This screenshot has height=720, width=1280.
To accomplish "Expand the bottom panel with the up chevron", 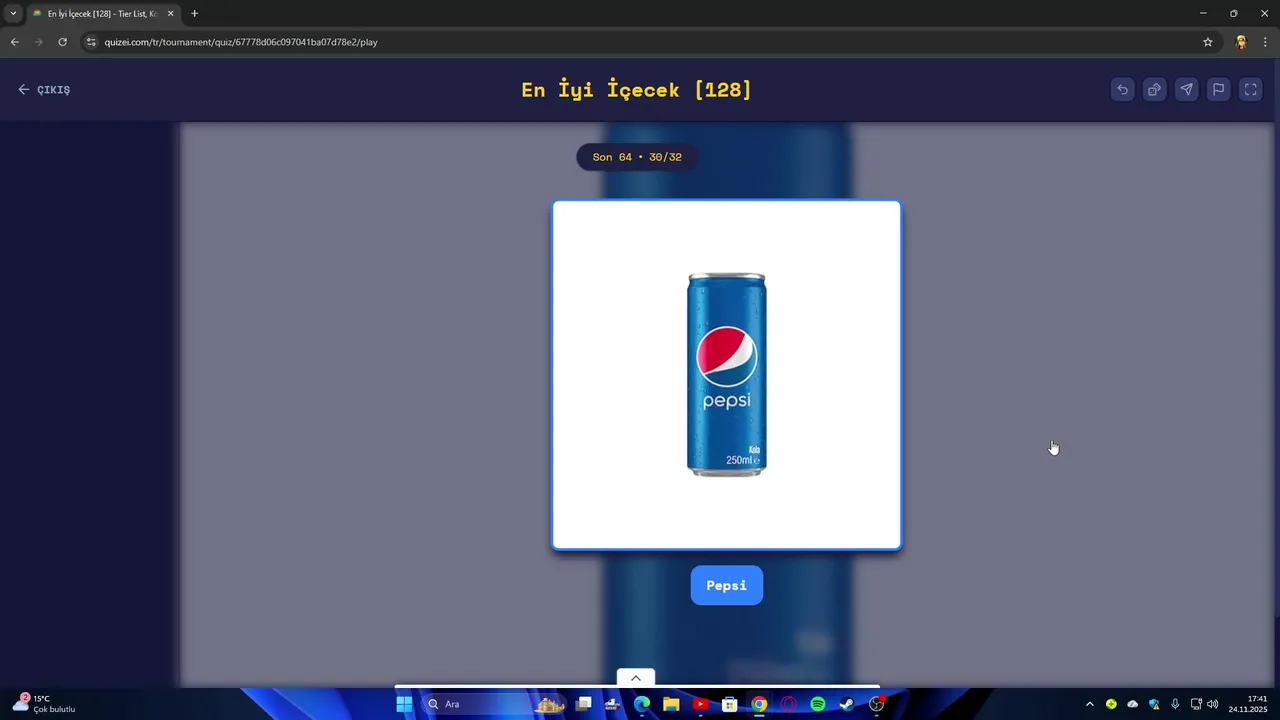I will 635,678.
